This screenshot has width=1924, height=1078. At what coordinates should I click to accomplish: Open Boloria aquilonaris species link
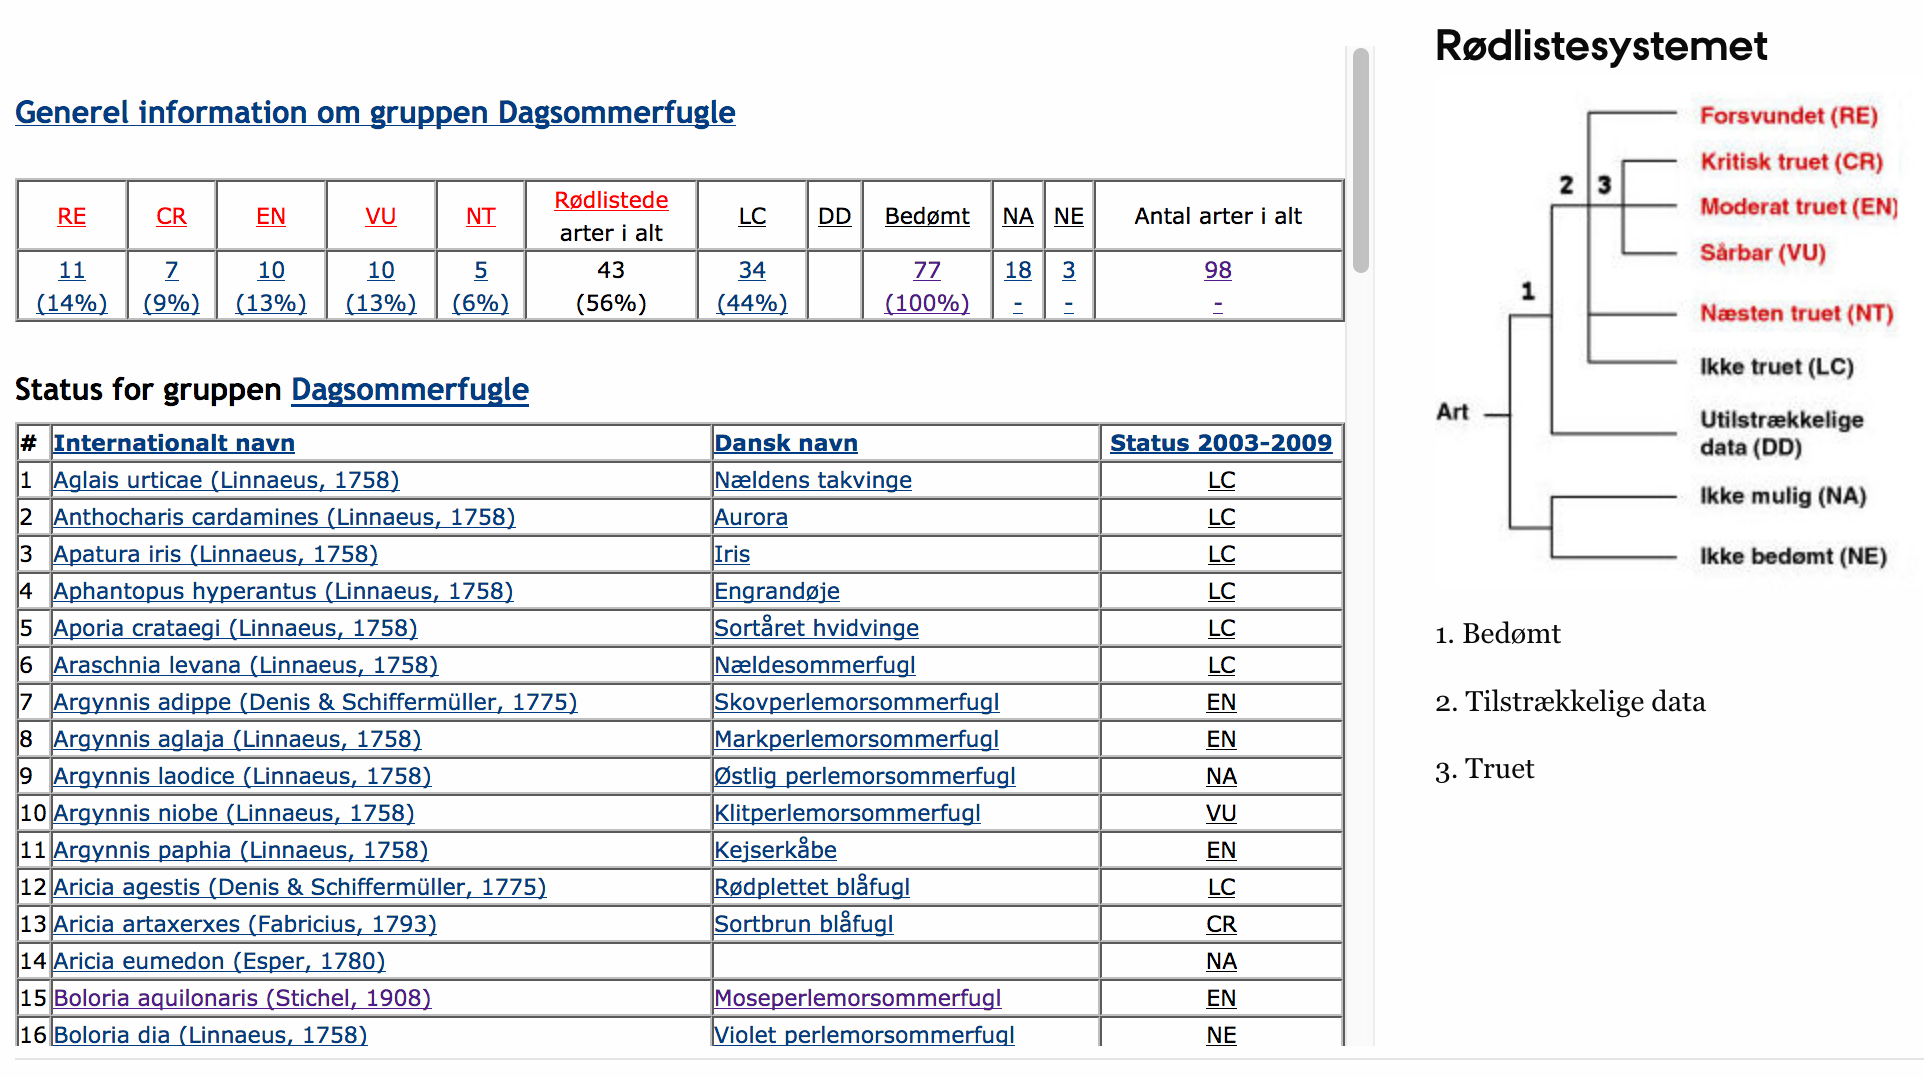click(x=242, y=998)
